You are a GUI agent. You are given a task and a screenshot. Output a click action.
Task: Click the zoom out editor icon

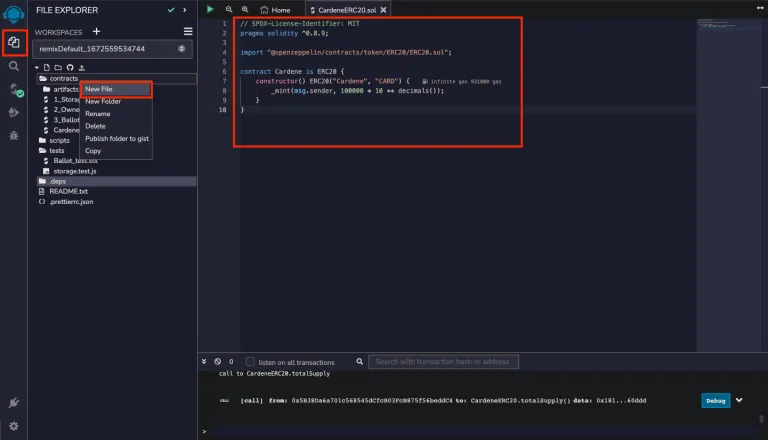[229, 9]
